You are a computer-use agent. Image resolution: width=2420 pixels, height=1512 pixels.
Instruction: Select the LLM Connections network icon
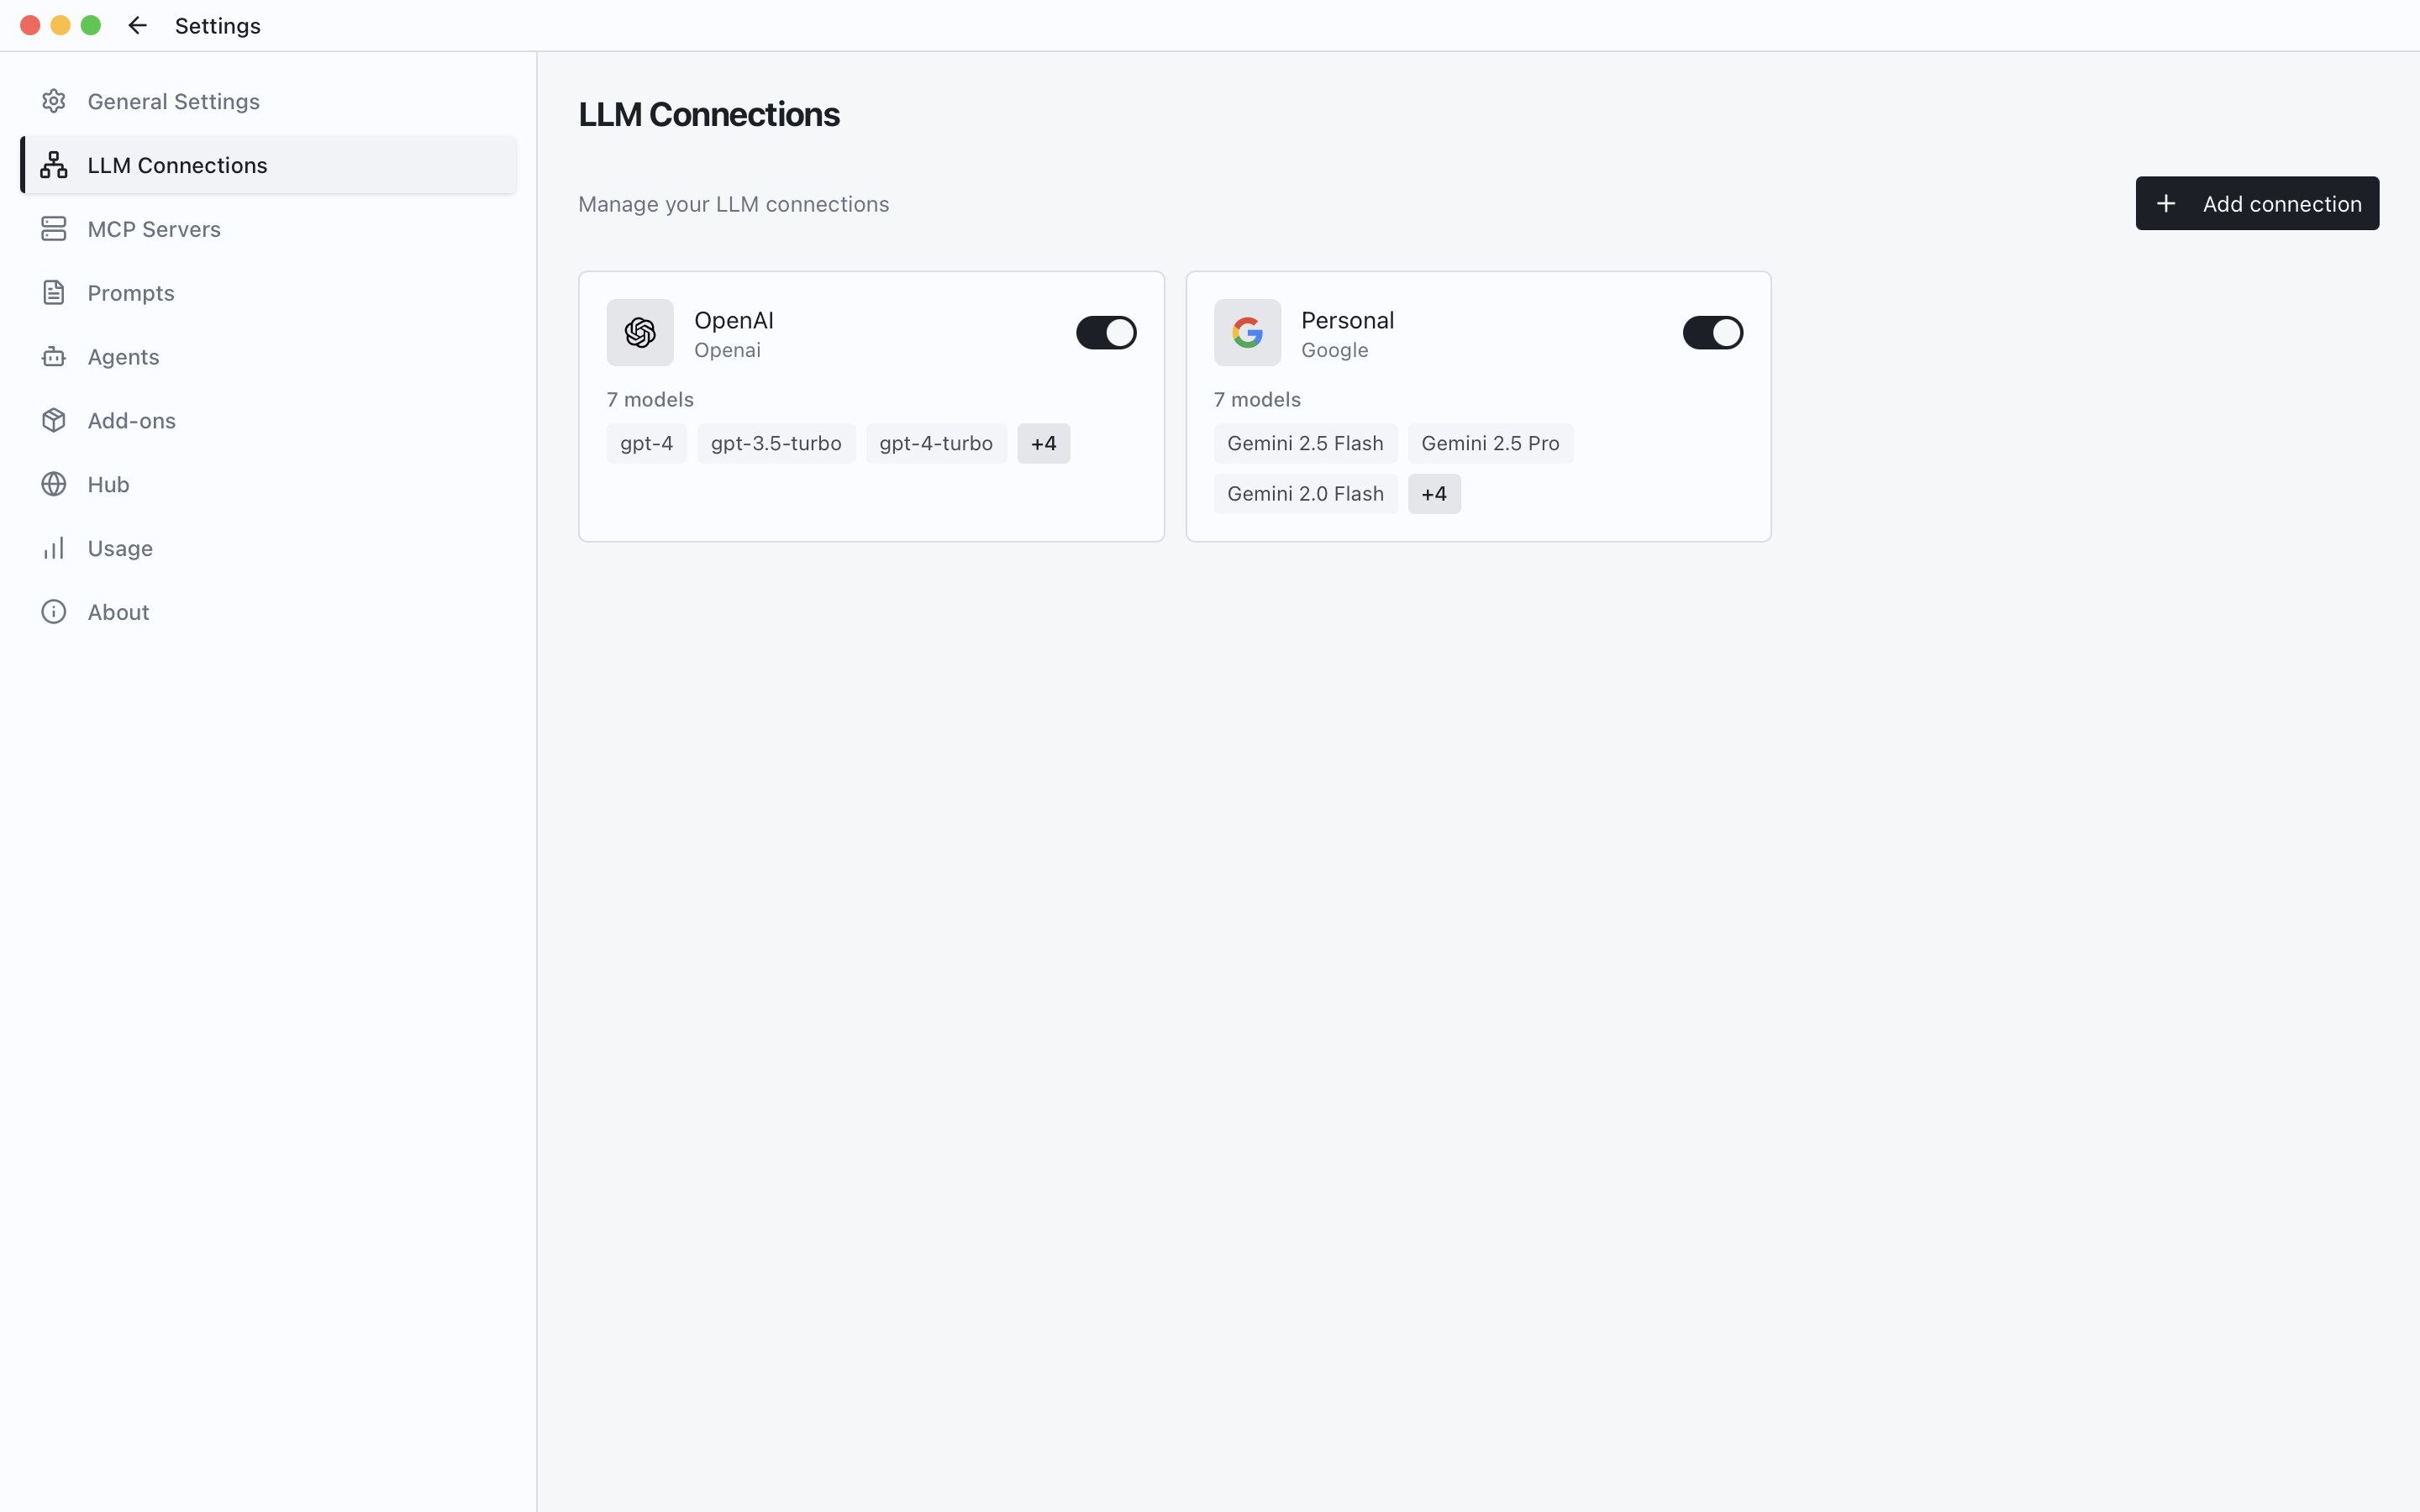pos(54,164)
